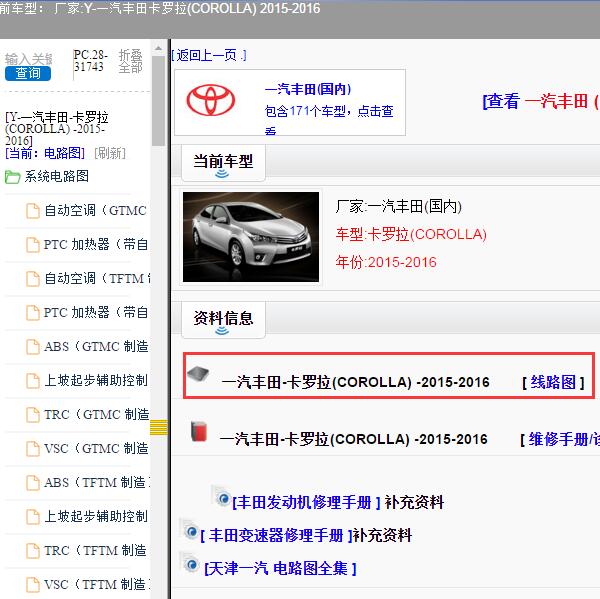Click document icon of first PTC 加热器 row

[33, 245]
